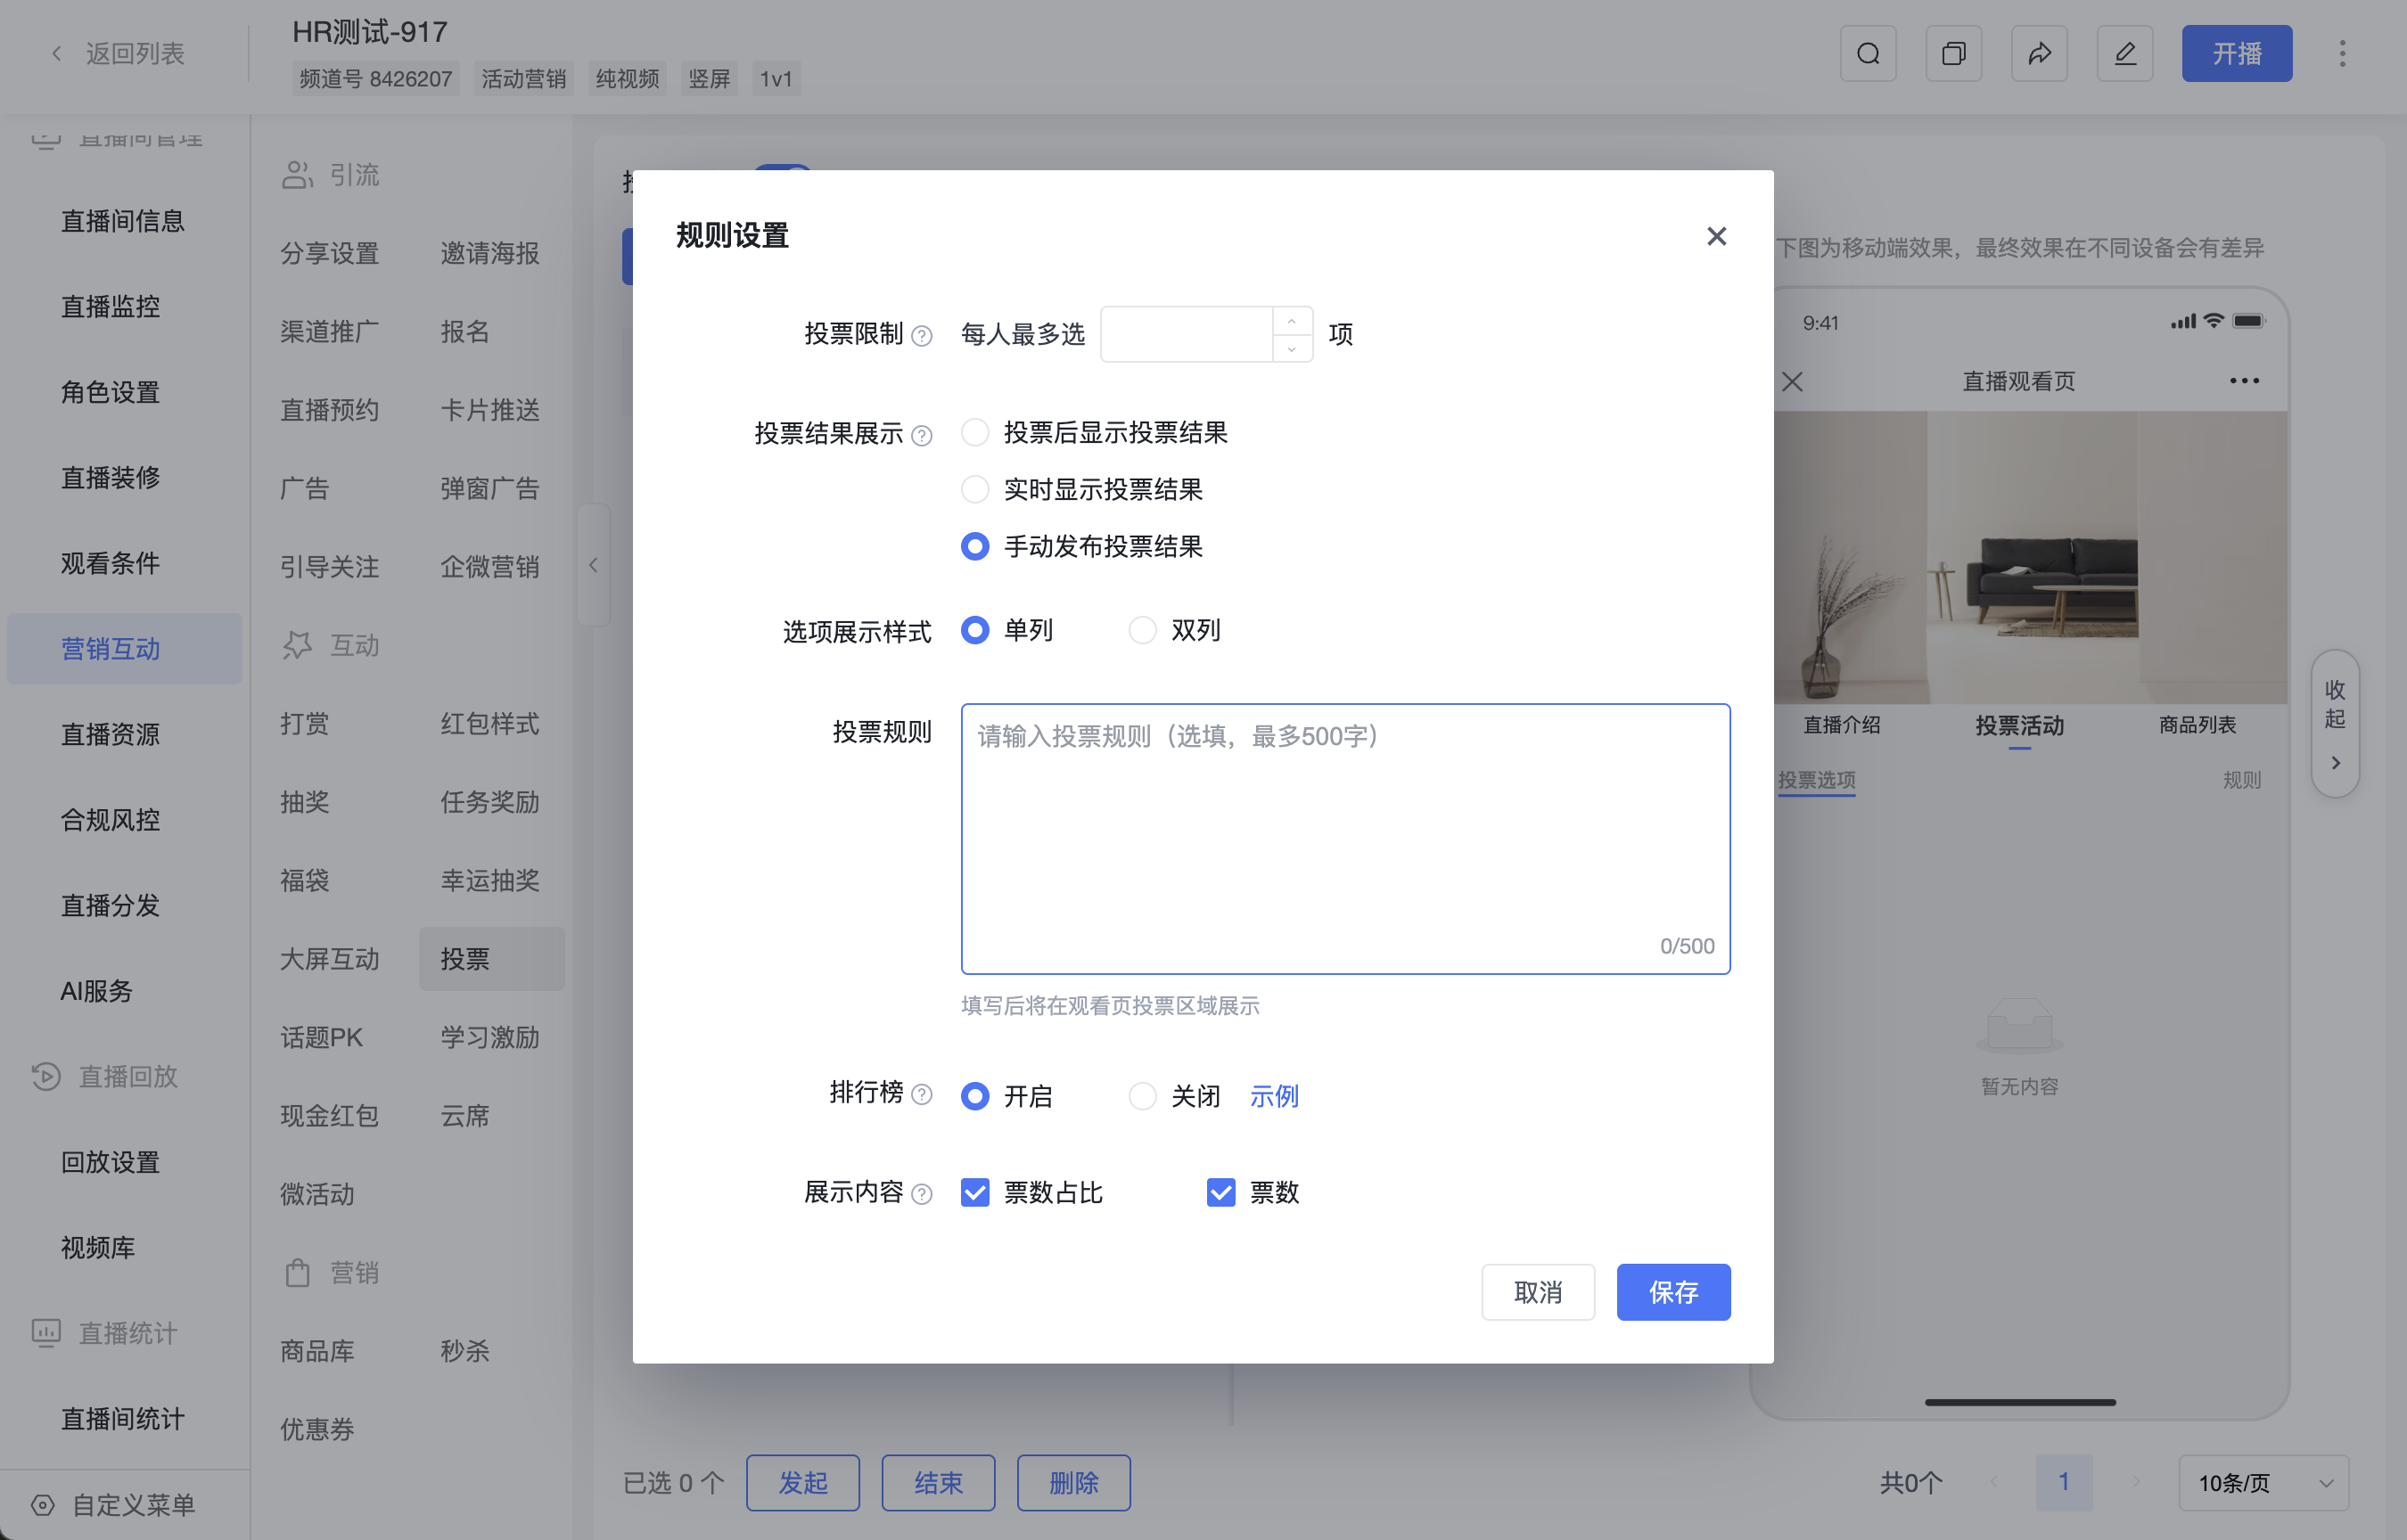Open the 10条/页 page size dropdown
This screenshot has width=2407, height=1540.
tap(2263, 1482)
